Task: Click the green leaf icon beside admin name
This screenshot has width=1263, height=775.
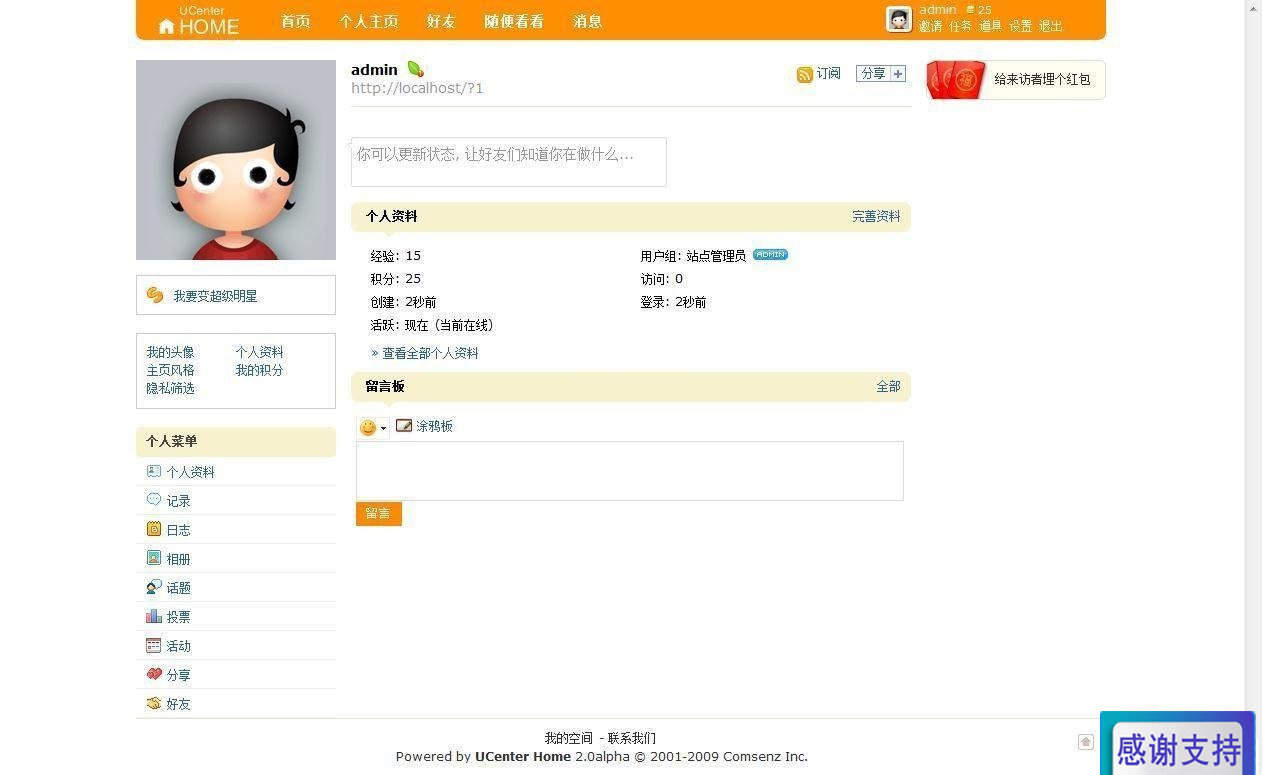Action: click(x=415, y=69)
